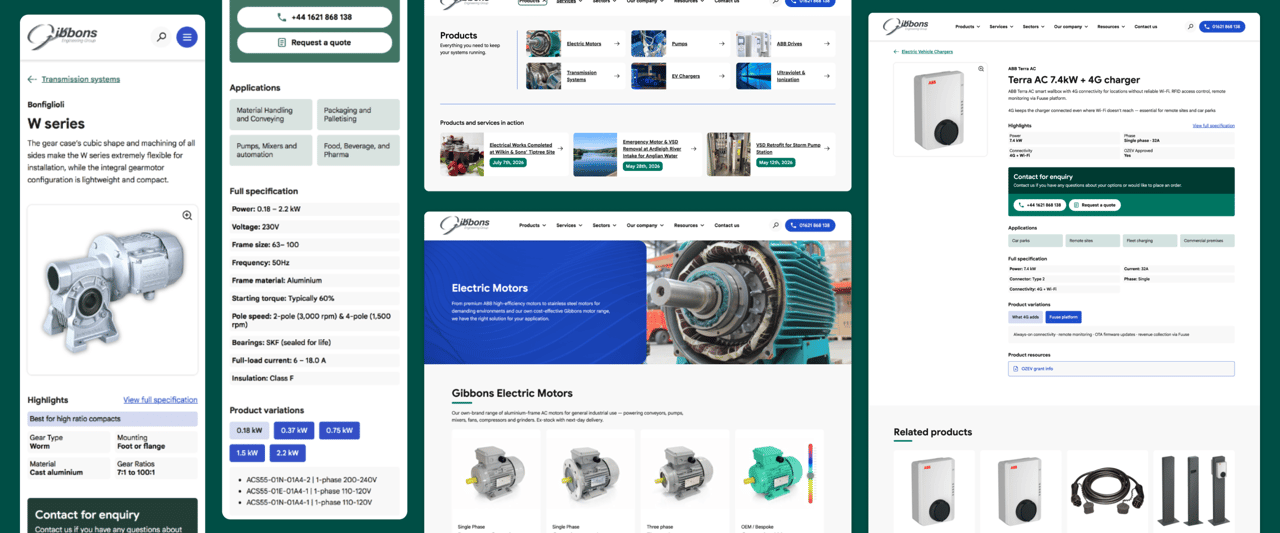Click the search icon on the Electric Motors page
1280x533 pixels.
(775, 225)
